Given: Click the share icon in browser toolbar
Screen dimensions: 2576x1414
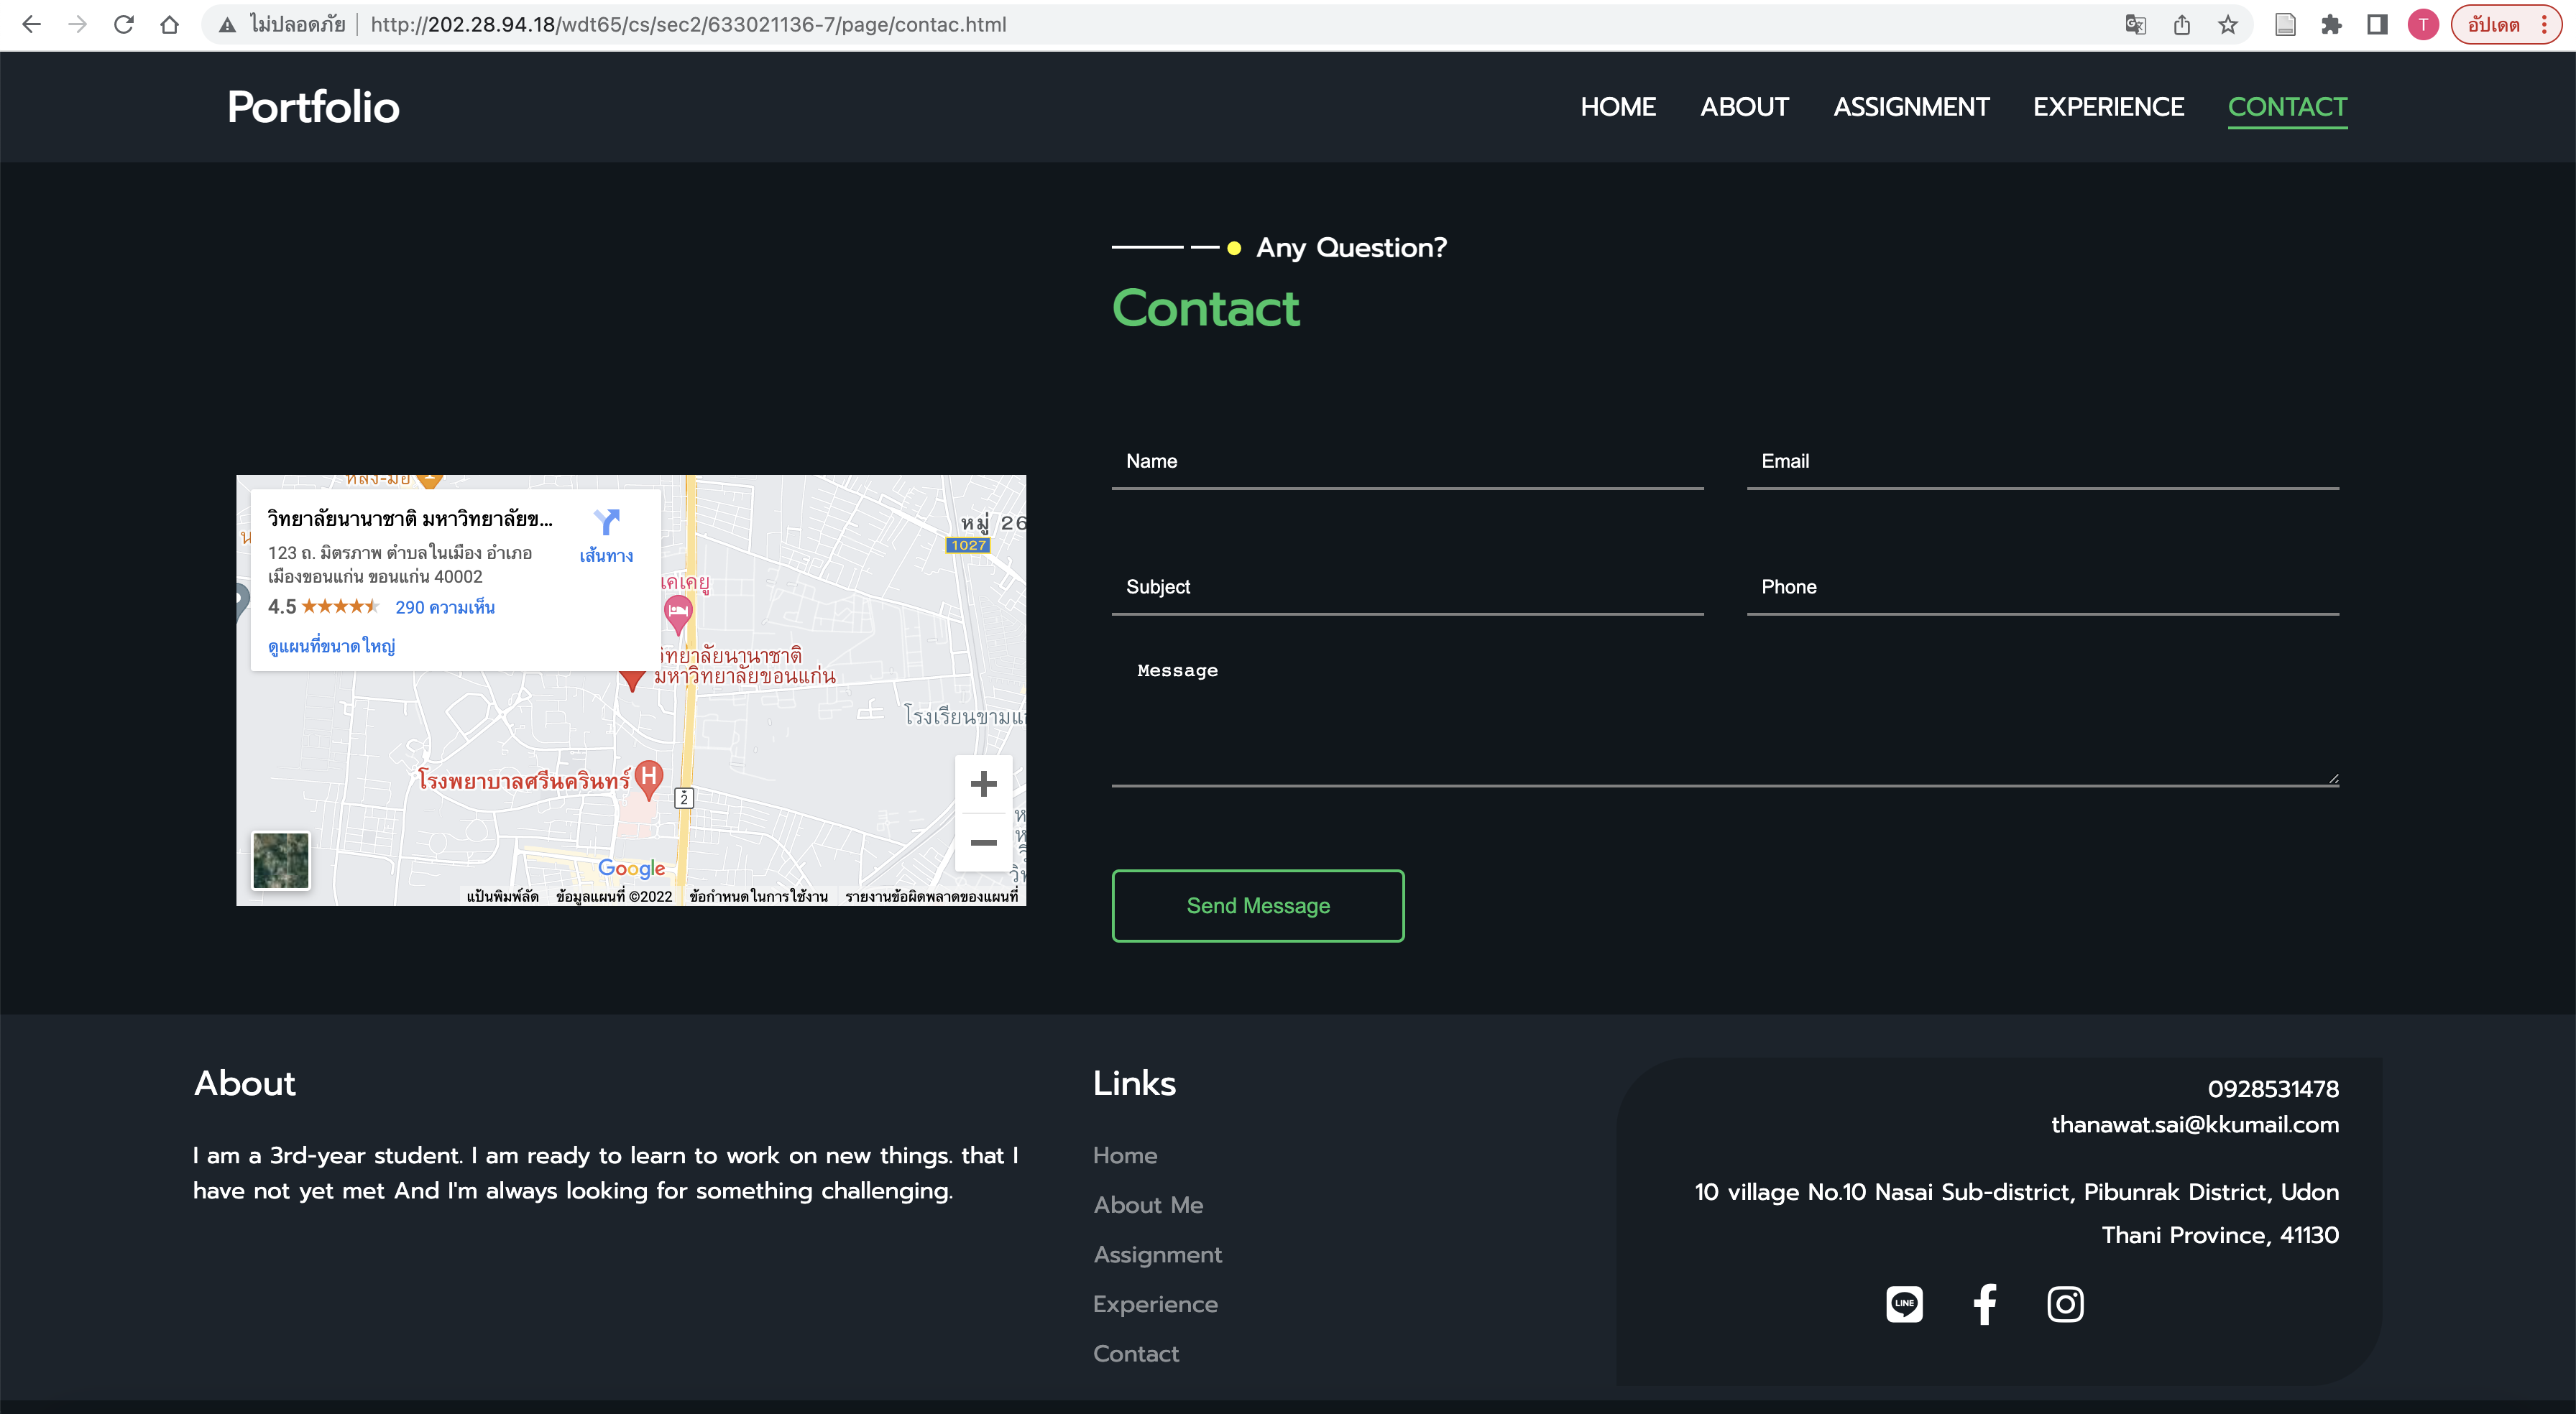Looking at the screenshot, I should [2181, 25].
